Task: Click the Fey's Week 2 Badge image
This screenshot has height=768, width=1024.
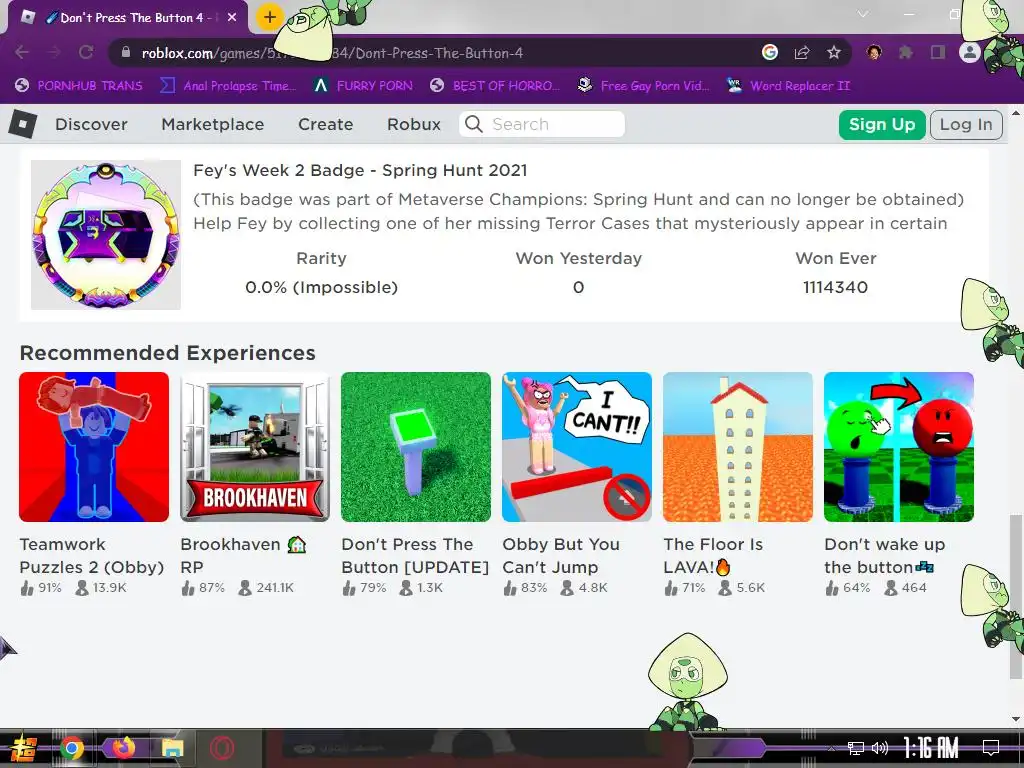Action: (106, 234)
